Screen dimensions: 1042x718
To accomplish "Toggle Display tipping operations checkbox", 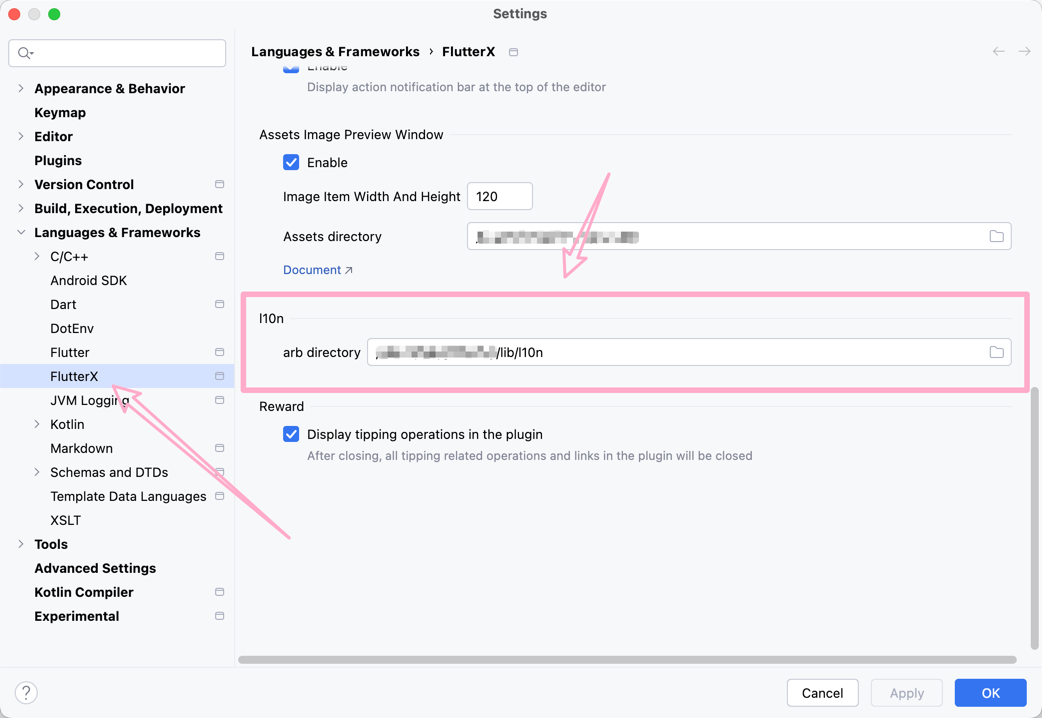I will point(291,434).
